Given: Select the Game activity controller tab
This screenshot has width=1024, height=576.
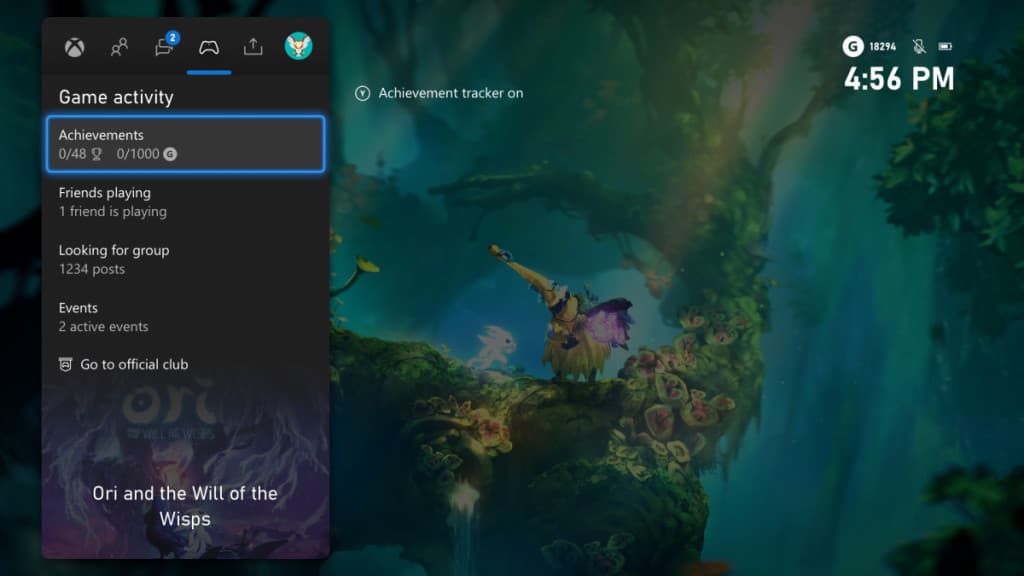Looking at the screenshot, I should [209, 47].
